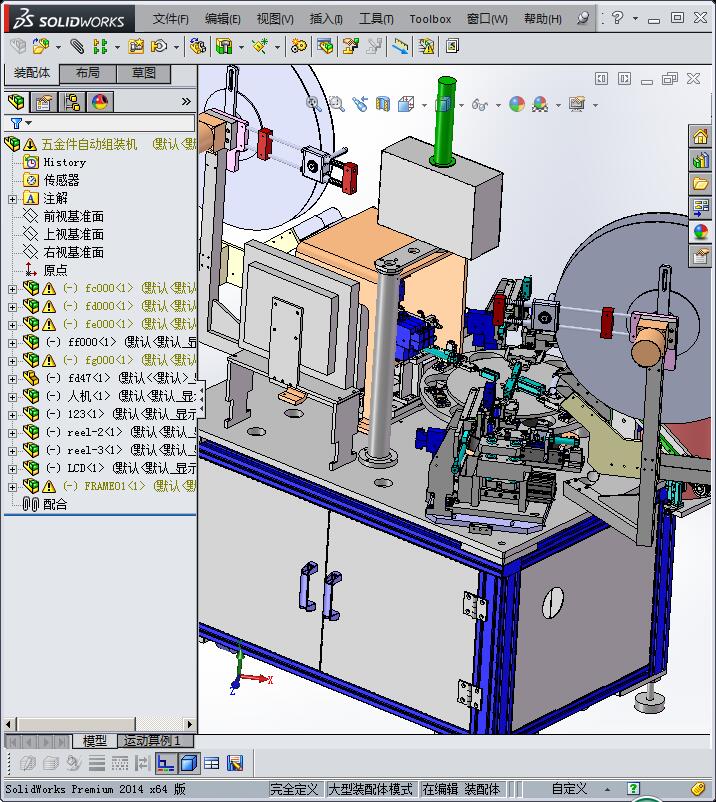The height and width of the screenshot is (802, 716).
Task: Open the 编辑(E) menu
Action: [222, 19]
